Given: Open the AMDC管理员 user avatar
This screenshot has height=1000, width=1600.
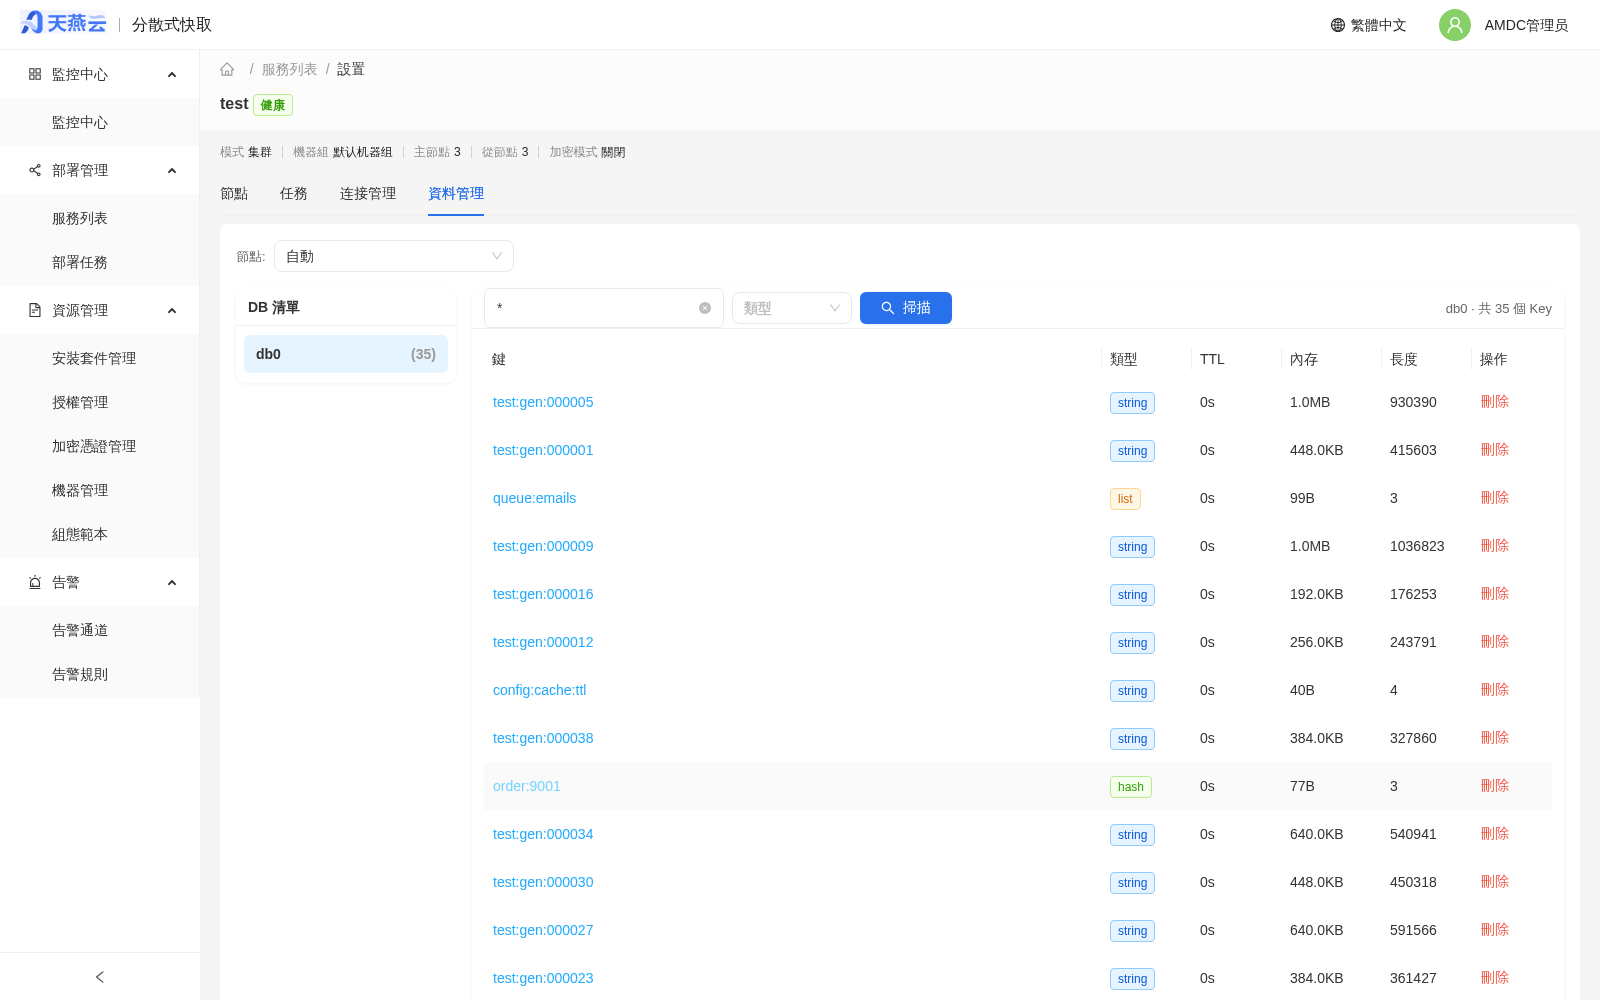Looking at the screenshot, I should point(1455,25).
